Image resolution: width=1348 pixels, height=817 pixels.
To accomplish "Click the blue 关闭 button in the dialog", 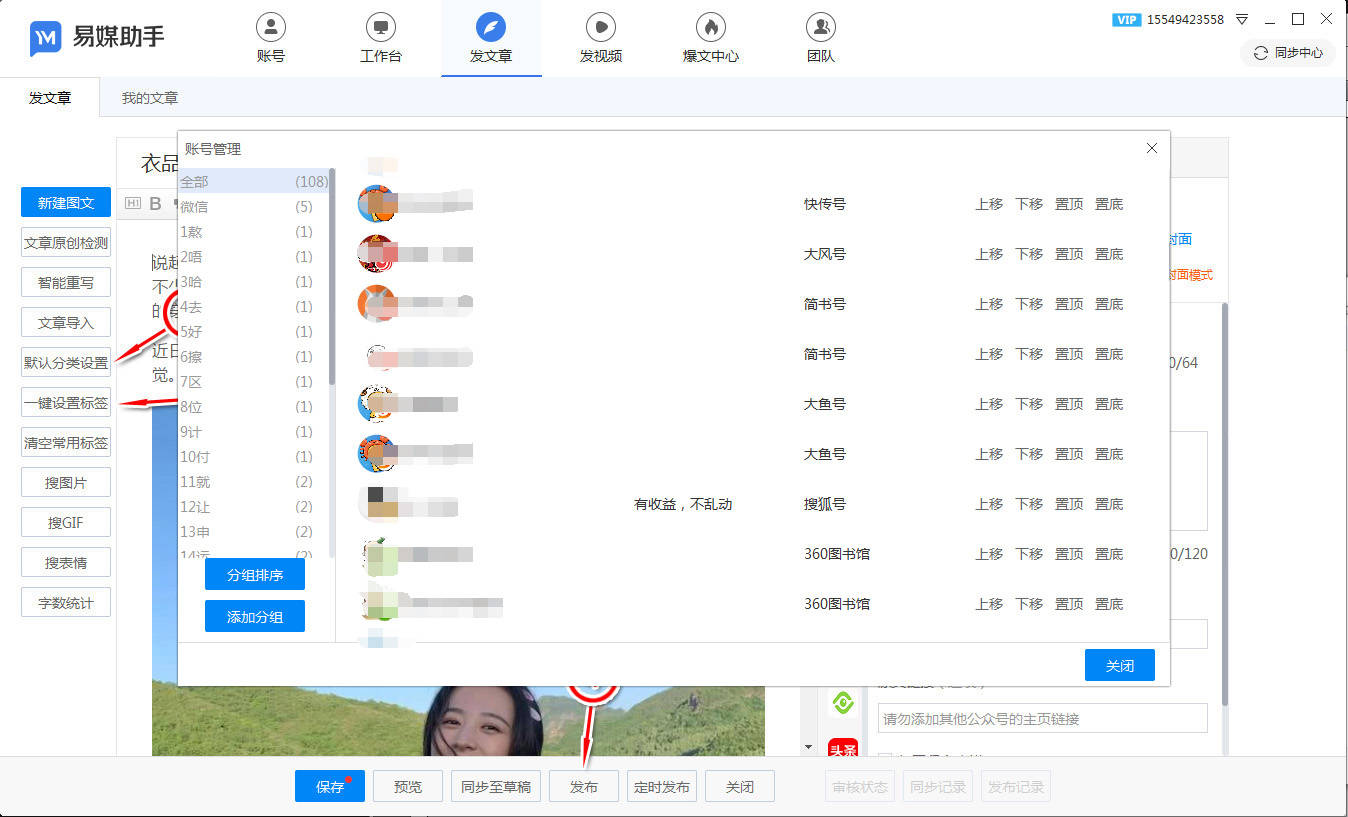I will pos(1119,666).
